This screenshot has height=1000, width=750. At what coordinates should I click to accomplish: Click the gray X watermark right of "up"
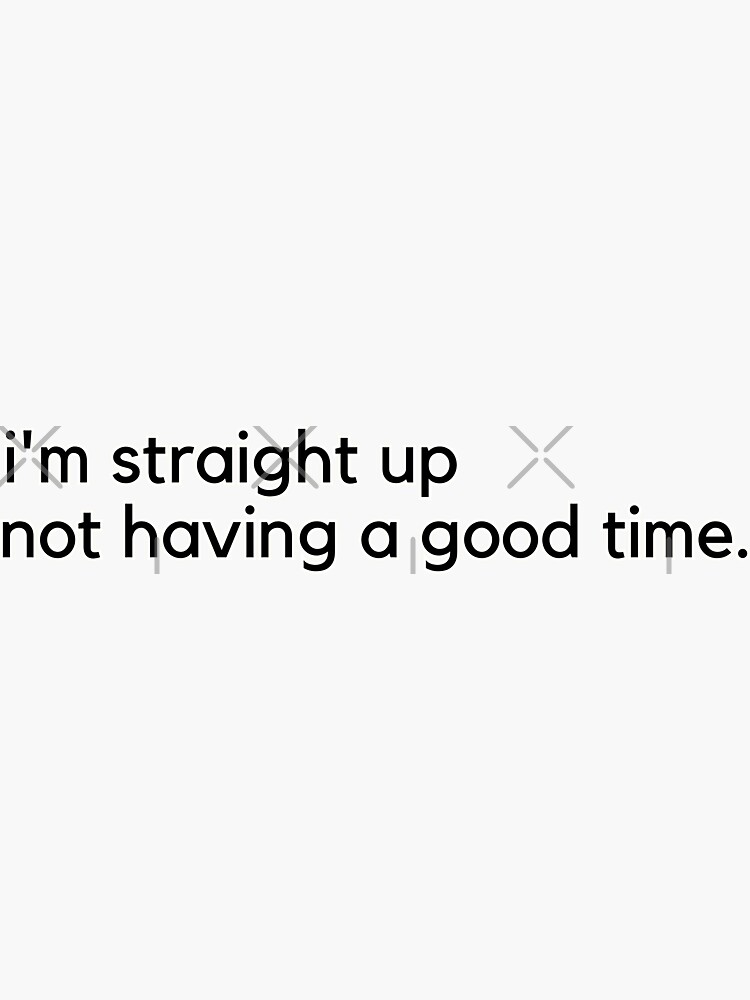(541, 457)
